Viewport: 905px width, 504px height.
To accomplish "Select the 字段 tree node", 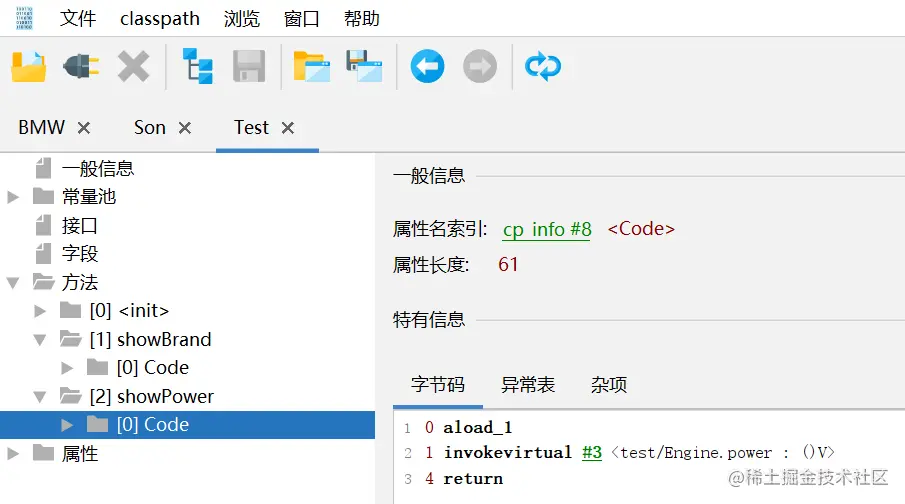I will coord(80,253).
